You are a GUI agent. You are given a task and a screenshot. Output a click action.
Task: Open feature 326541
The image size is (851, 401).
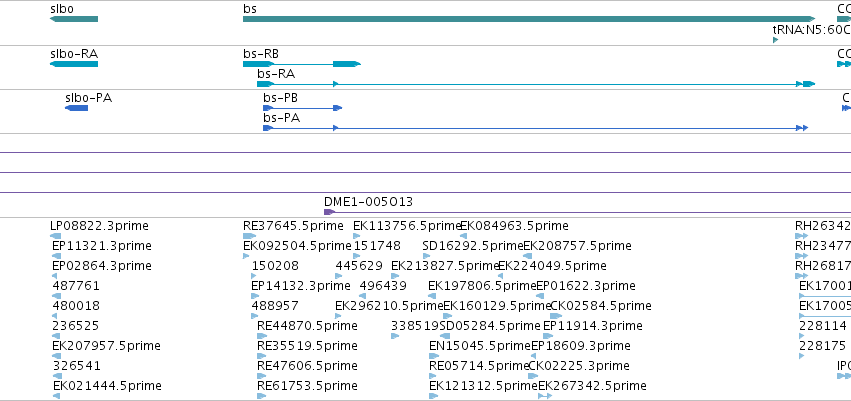77,366
